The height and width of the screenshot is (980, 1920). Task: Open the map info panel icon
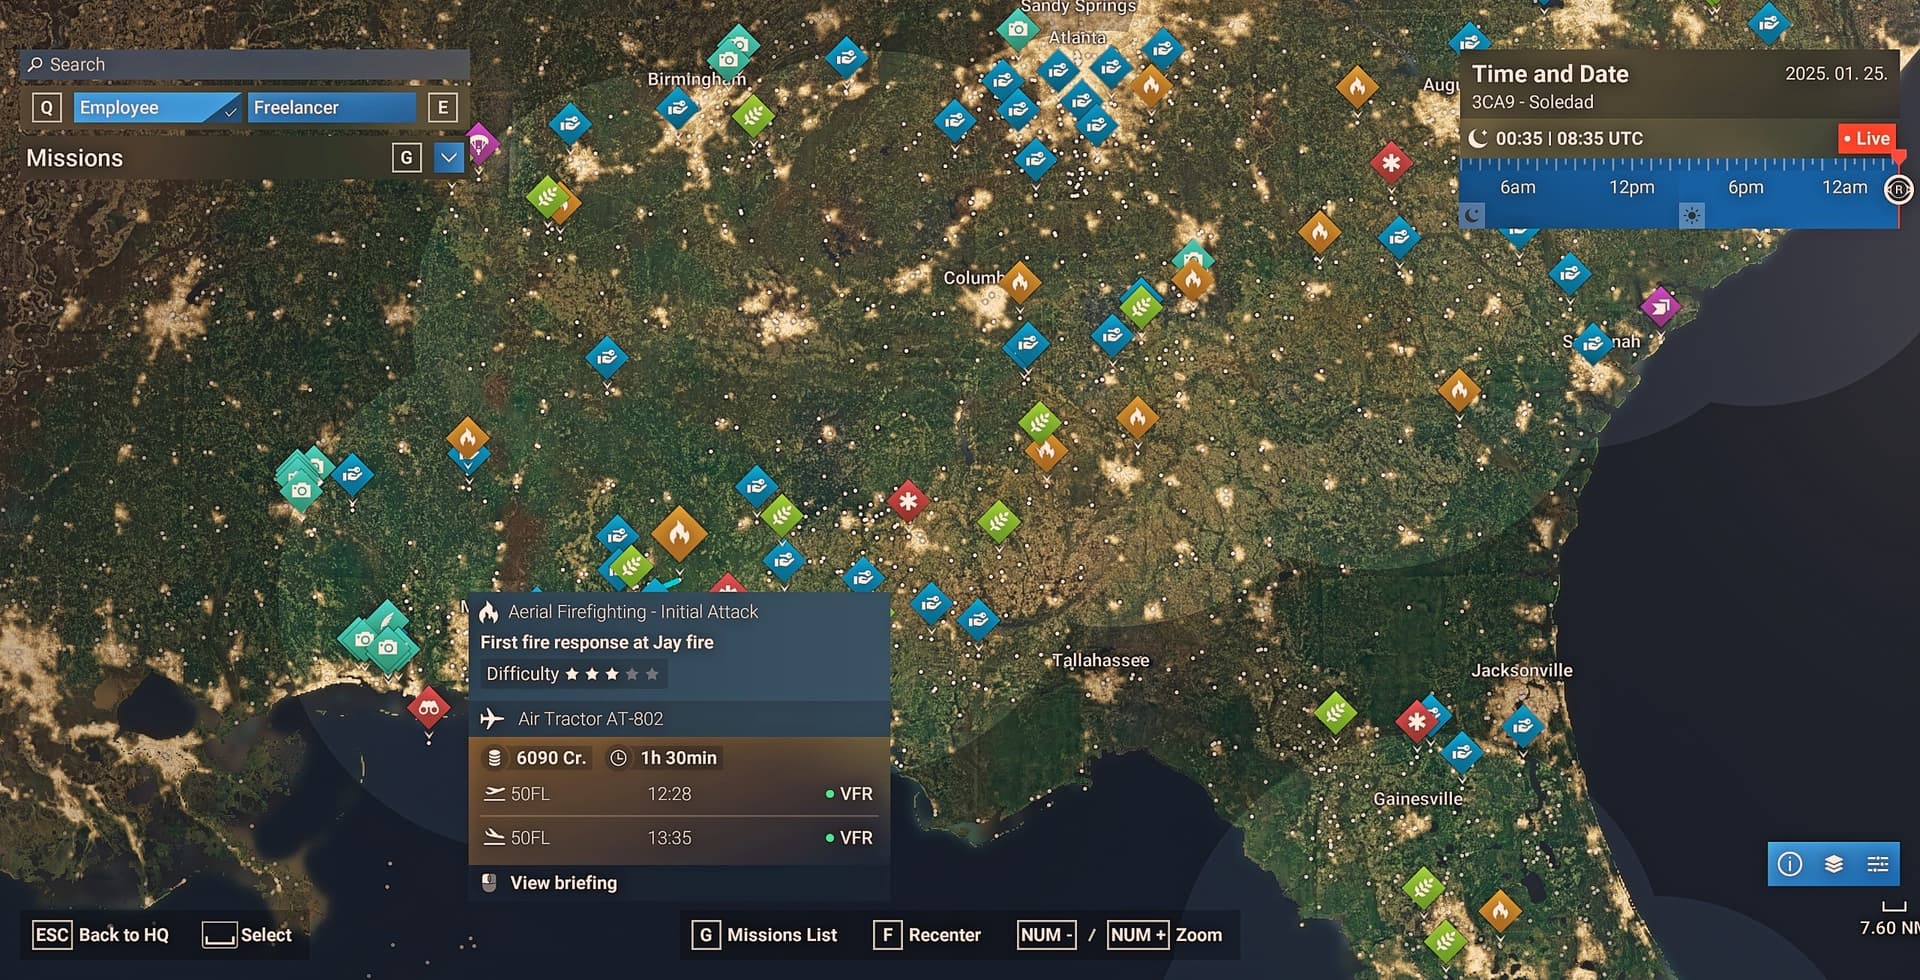pyautogui.click(x=1790, y=864)
